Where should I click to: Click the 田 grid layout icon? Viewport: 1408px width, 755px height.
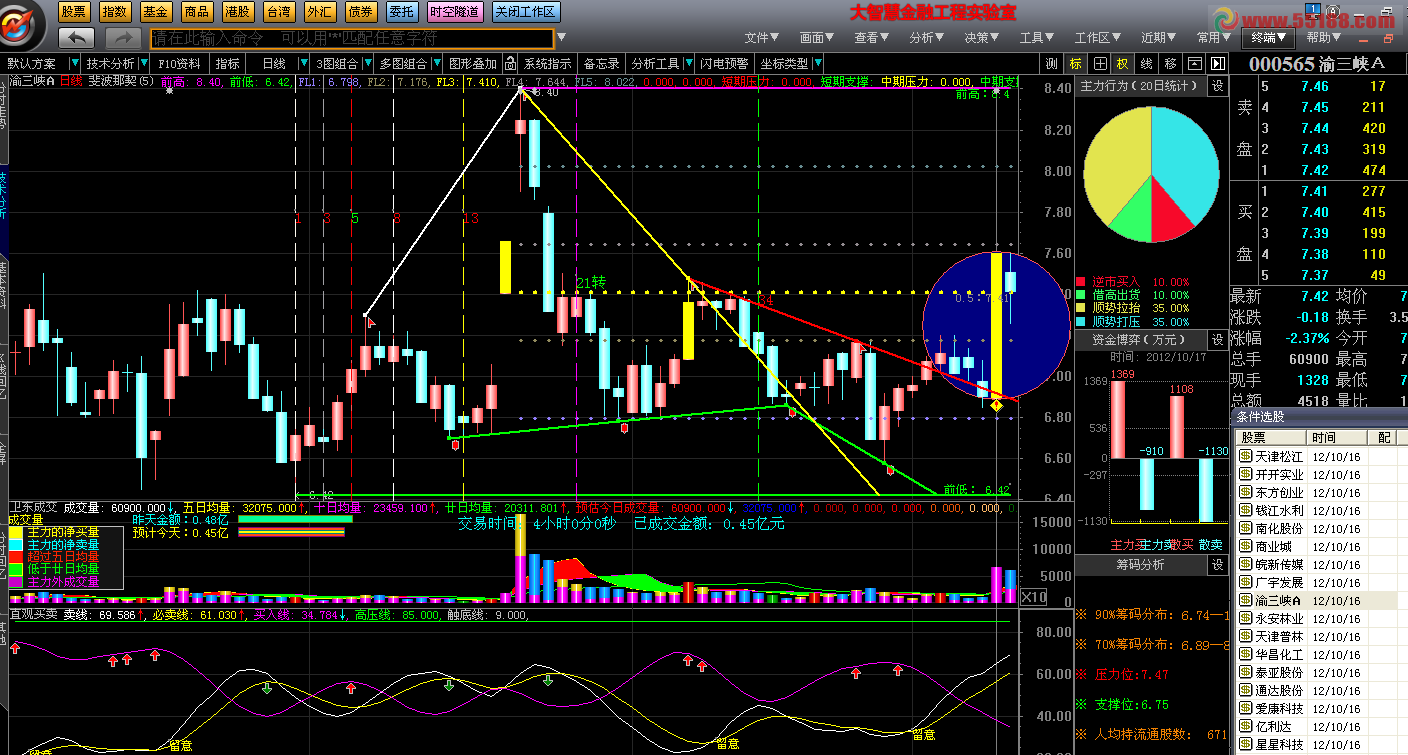1099,63
